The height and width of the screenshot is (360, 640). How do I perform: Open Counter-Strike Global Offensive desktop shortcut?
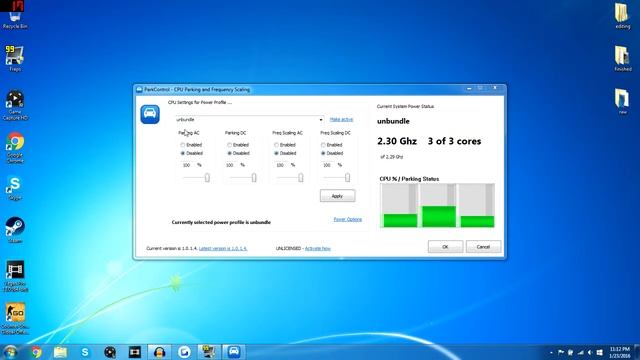click(x=15, y=319)
